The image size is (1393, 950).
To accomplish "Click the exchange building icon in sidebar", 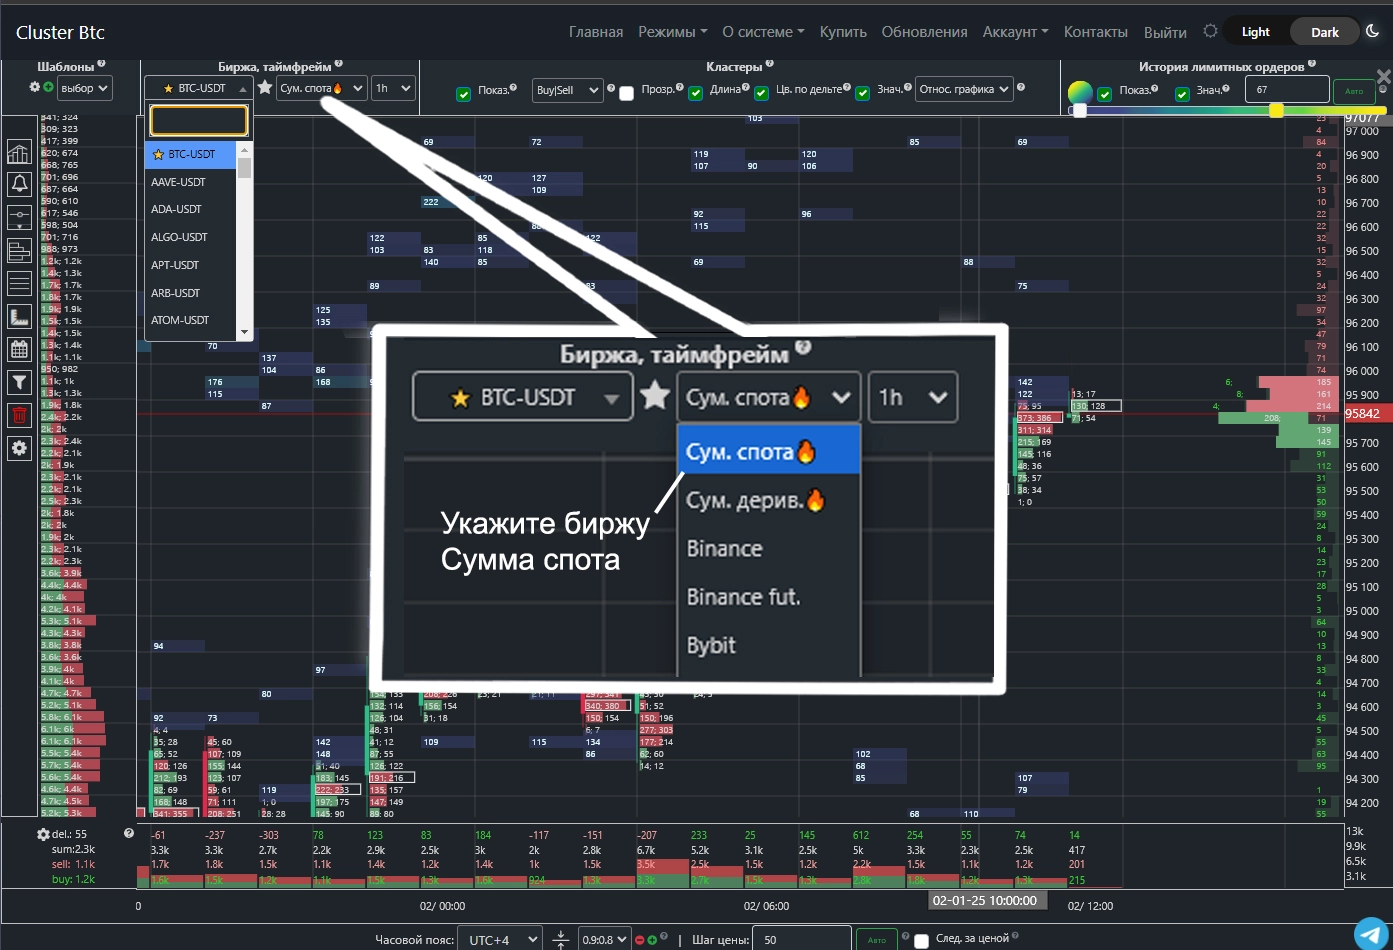I will click(19, 152).
